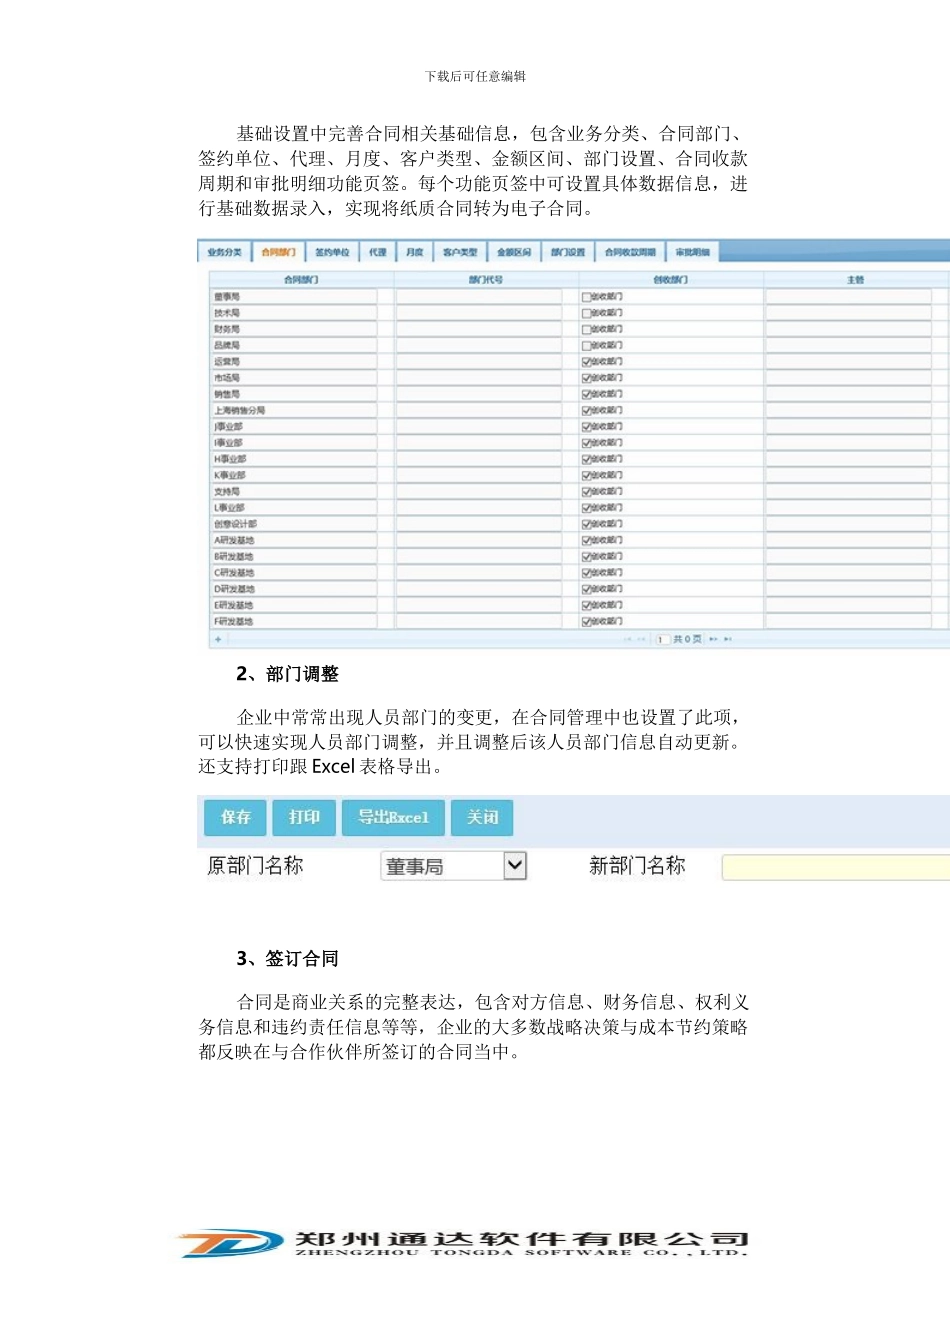This screenshot has height=1344, width=950.
Task: Click the 创收部门 column header
Action: (x=670, y=280)
